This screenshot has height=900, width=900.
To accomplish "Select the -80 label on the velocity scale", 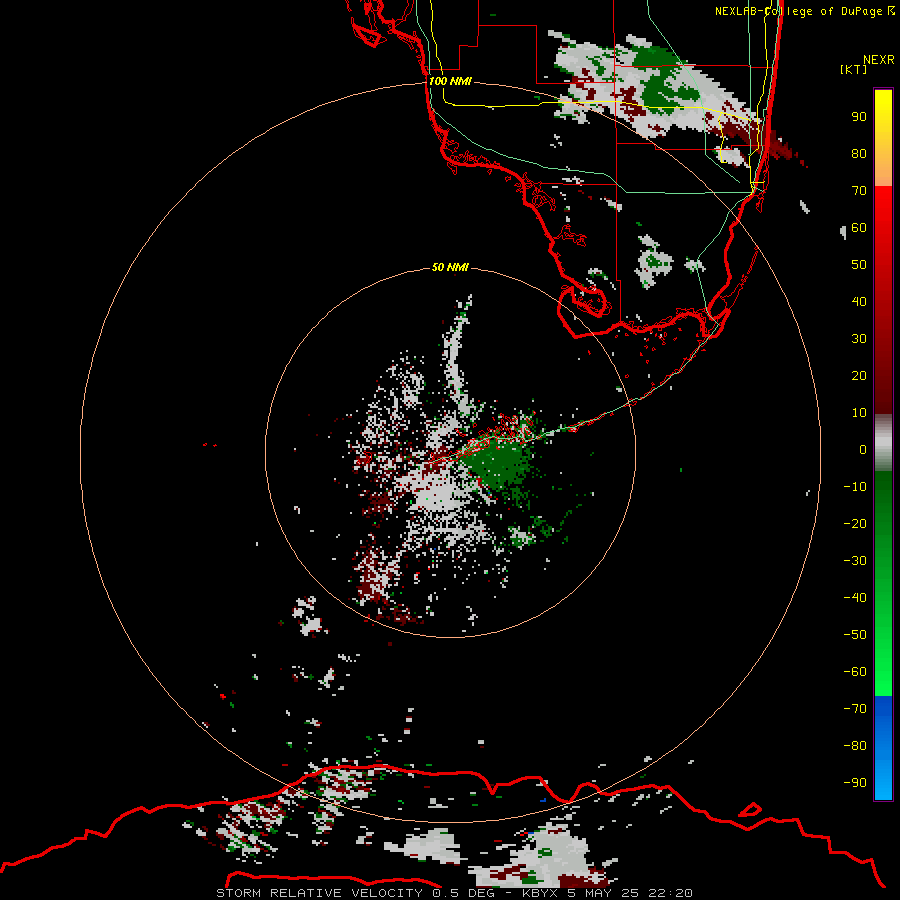I will 855,746.
